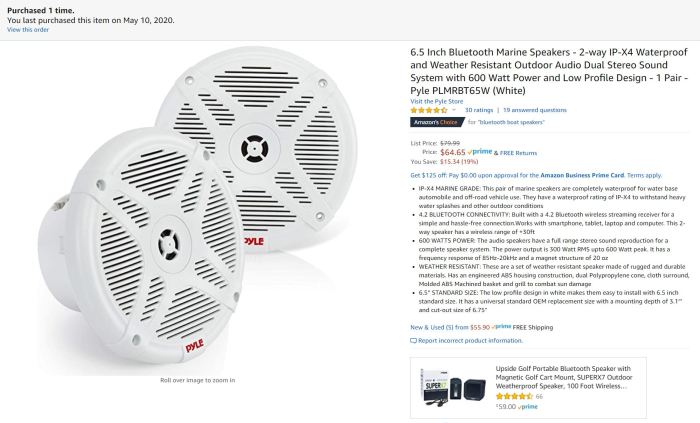The width and height of the screenshot is (700, 423).
Task: Open the 19 answered questions link
Action: [534, 110]
